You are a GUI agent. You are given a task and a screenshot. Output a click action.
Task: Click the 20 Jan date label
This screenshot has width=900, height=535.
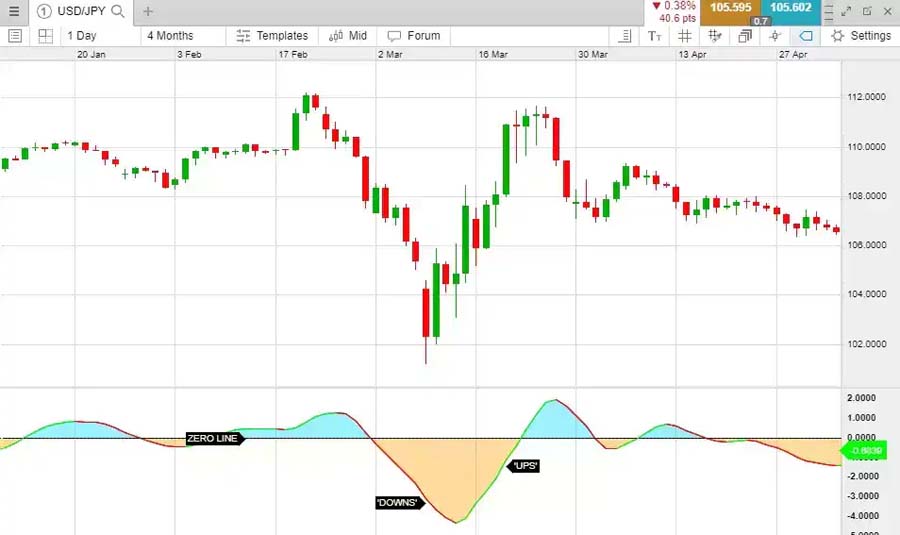[x=91, y=55]
